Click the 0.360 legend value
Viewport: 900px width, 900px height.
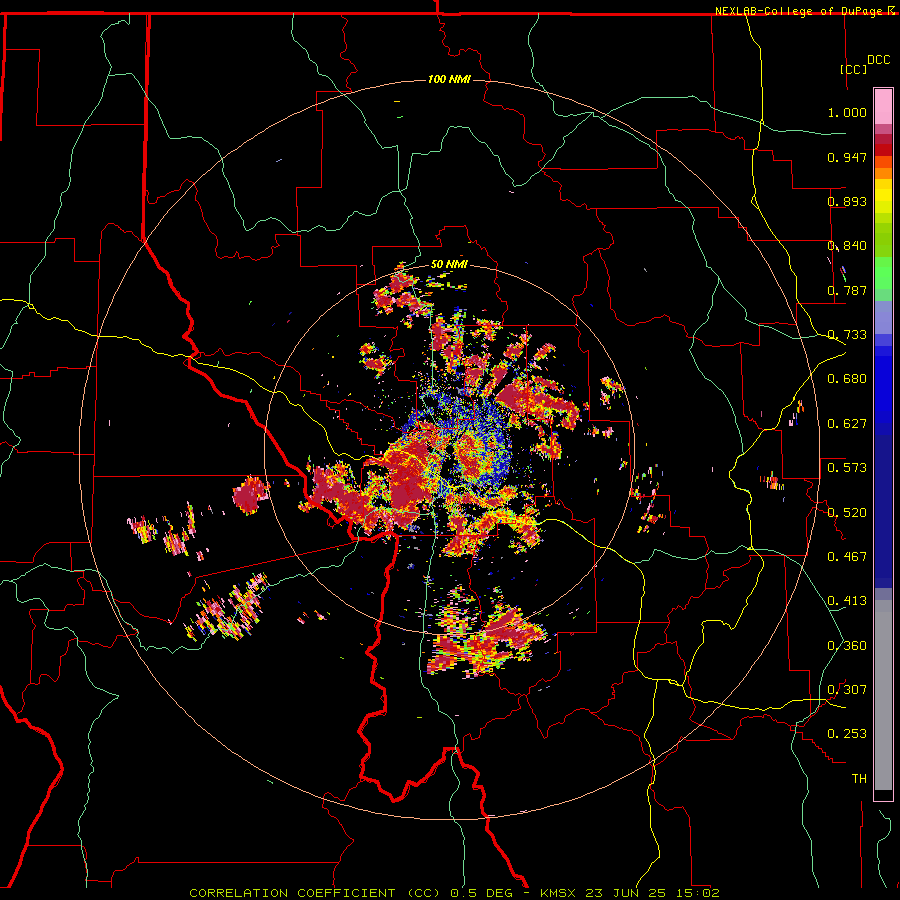(x=847, y=645)
